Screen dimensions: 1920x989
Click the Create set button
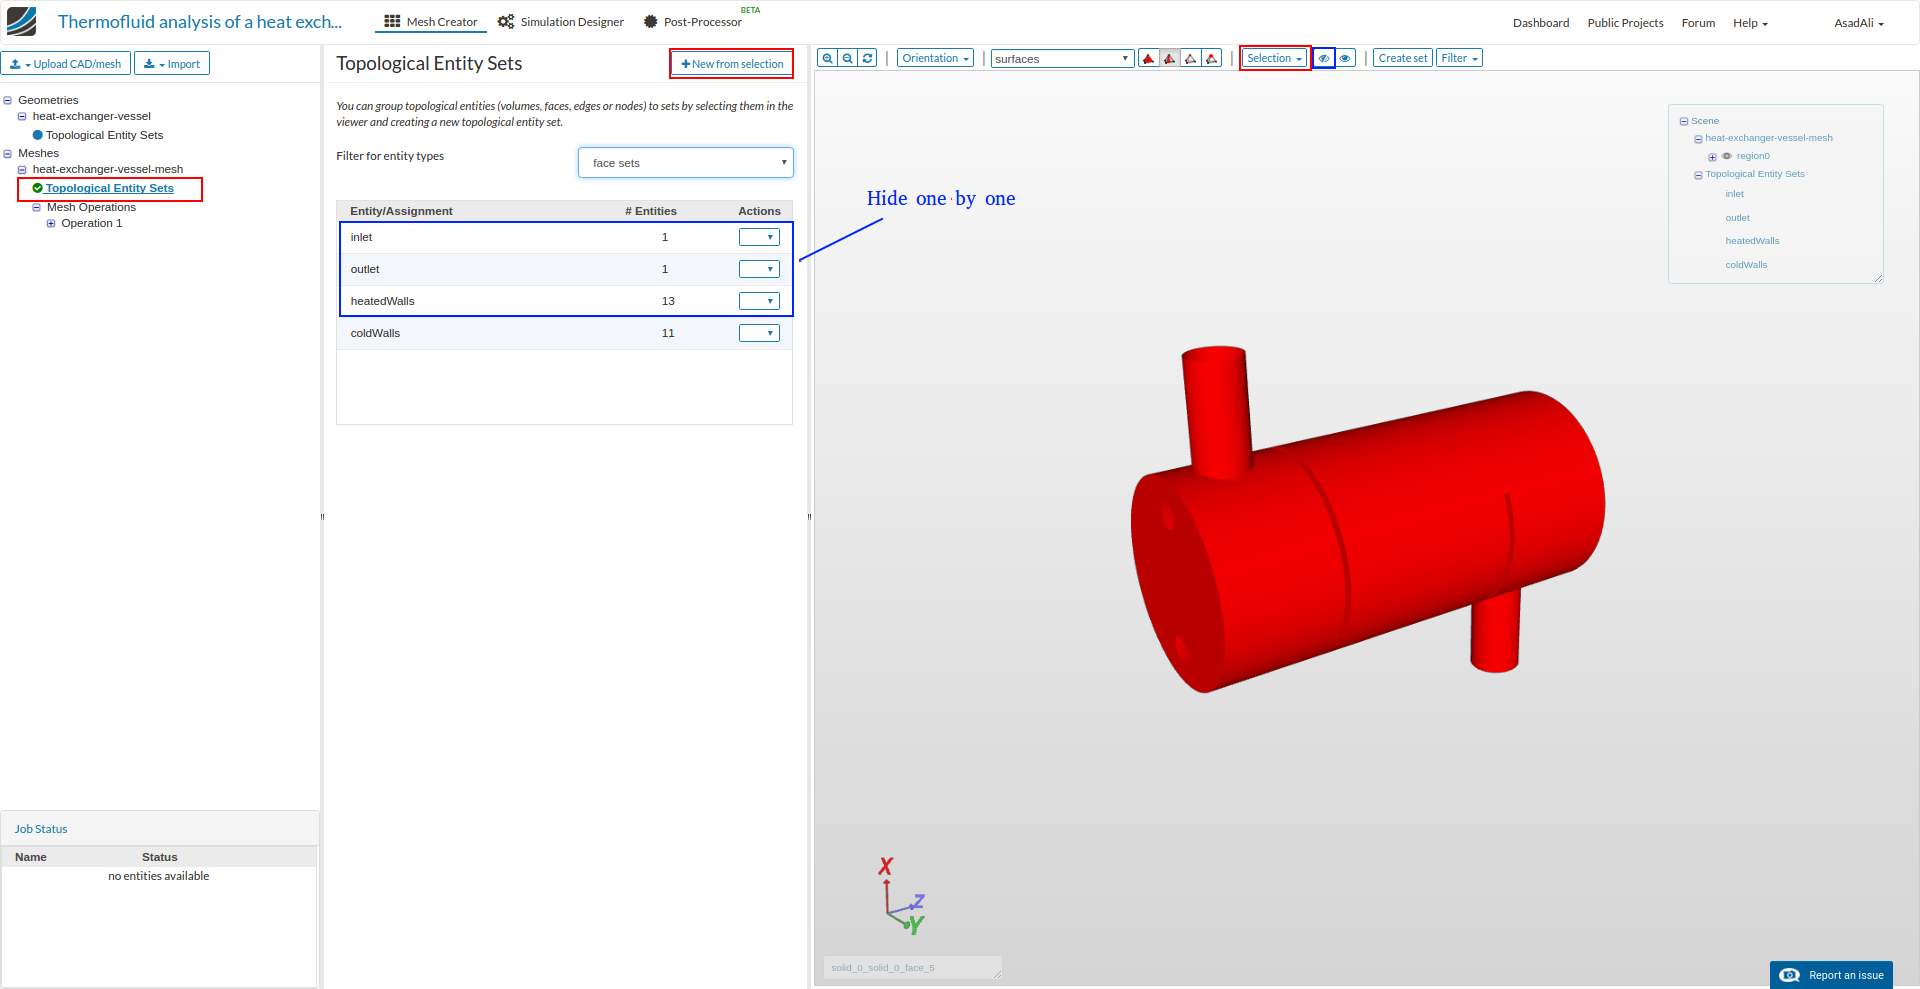(1402, 58)
